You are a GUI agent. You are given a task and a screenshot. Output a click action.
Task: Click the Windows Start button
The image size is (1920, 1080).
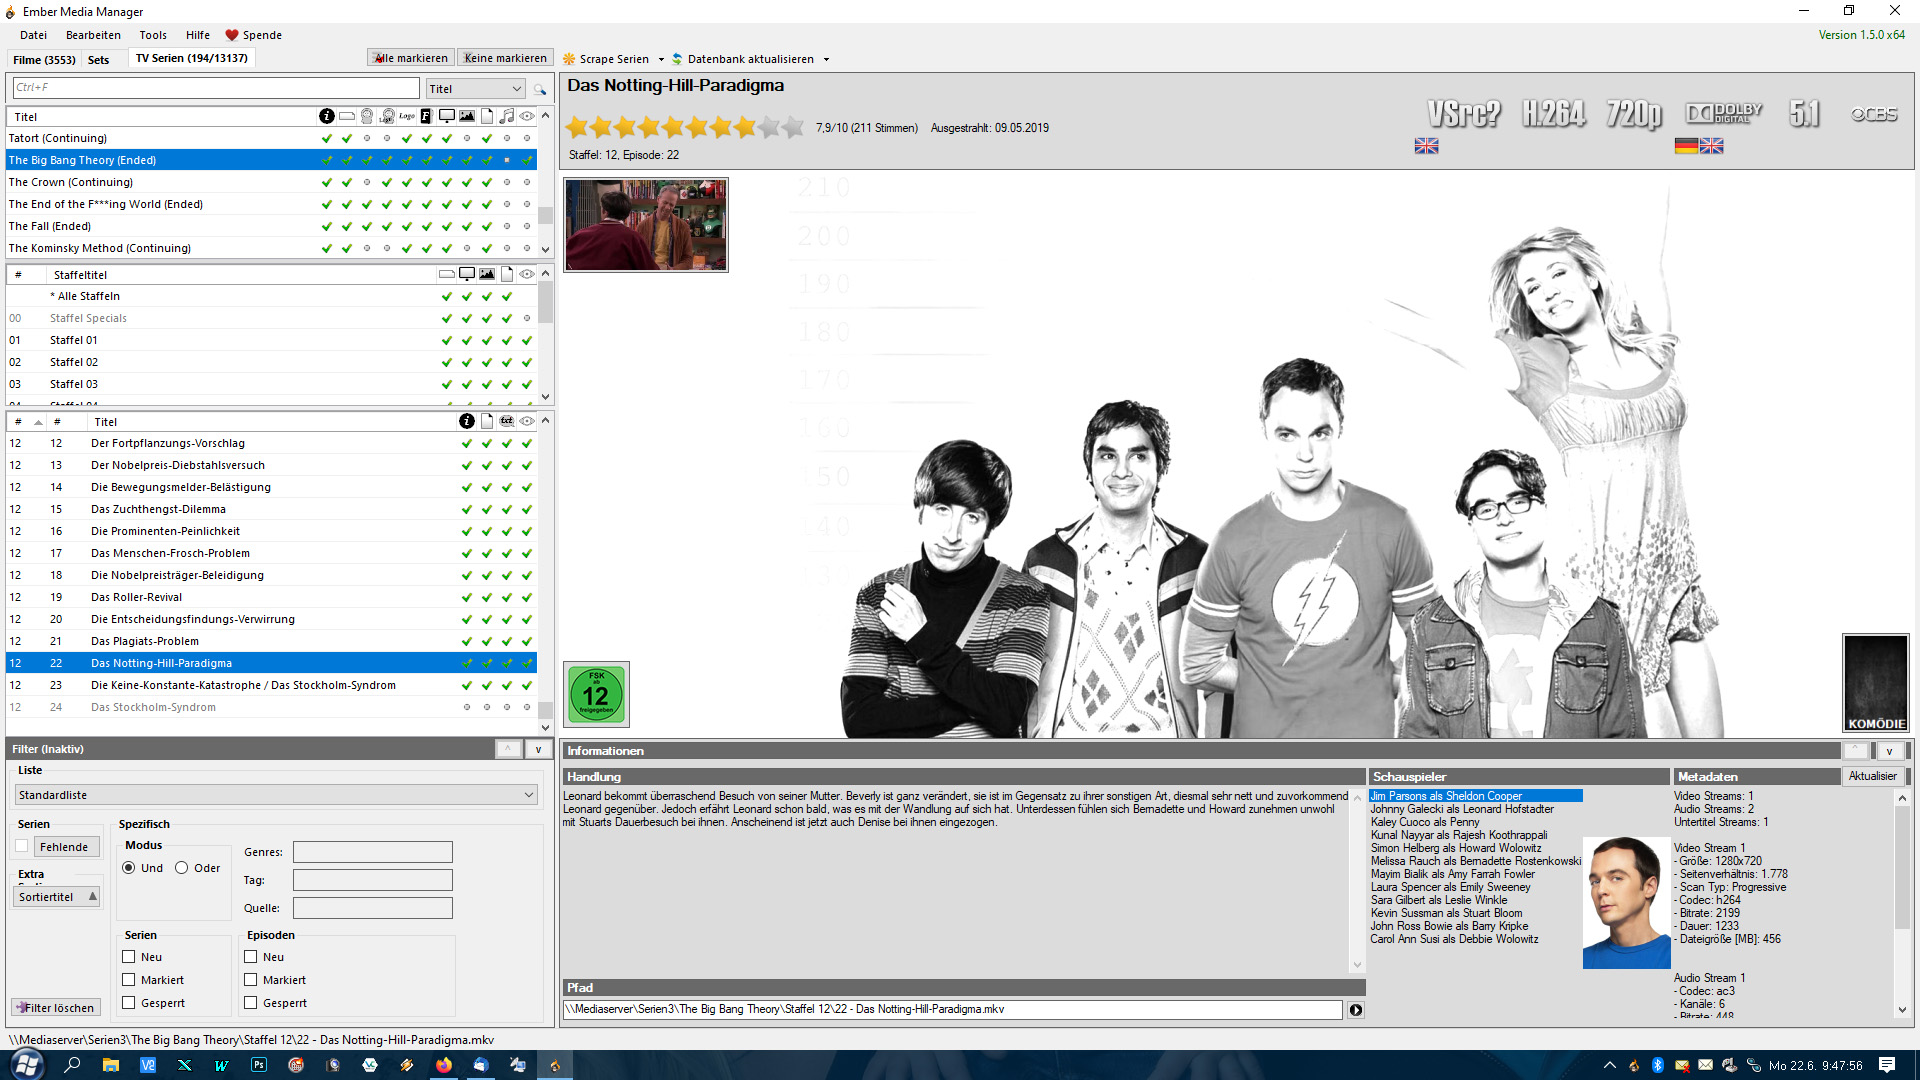pos(26,1065)
